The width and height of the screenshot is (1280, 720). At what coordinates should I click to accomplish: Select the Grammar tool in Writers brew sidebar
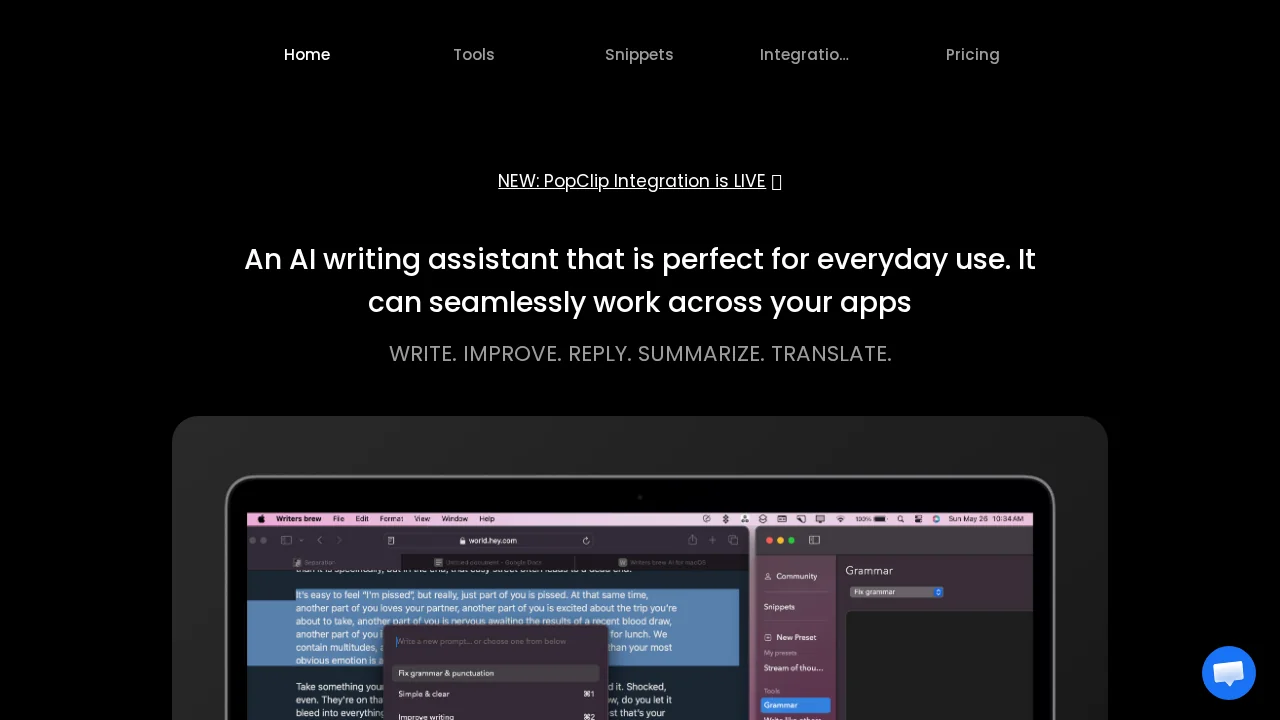click(x=781, y=705)
